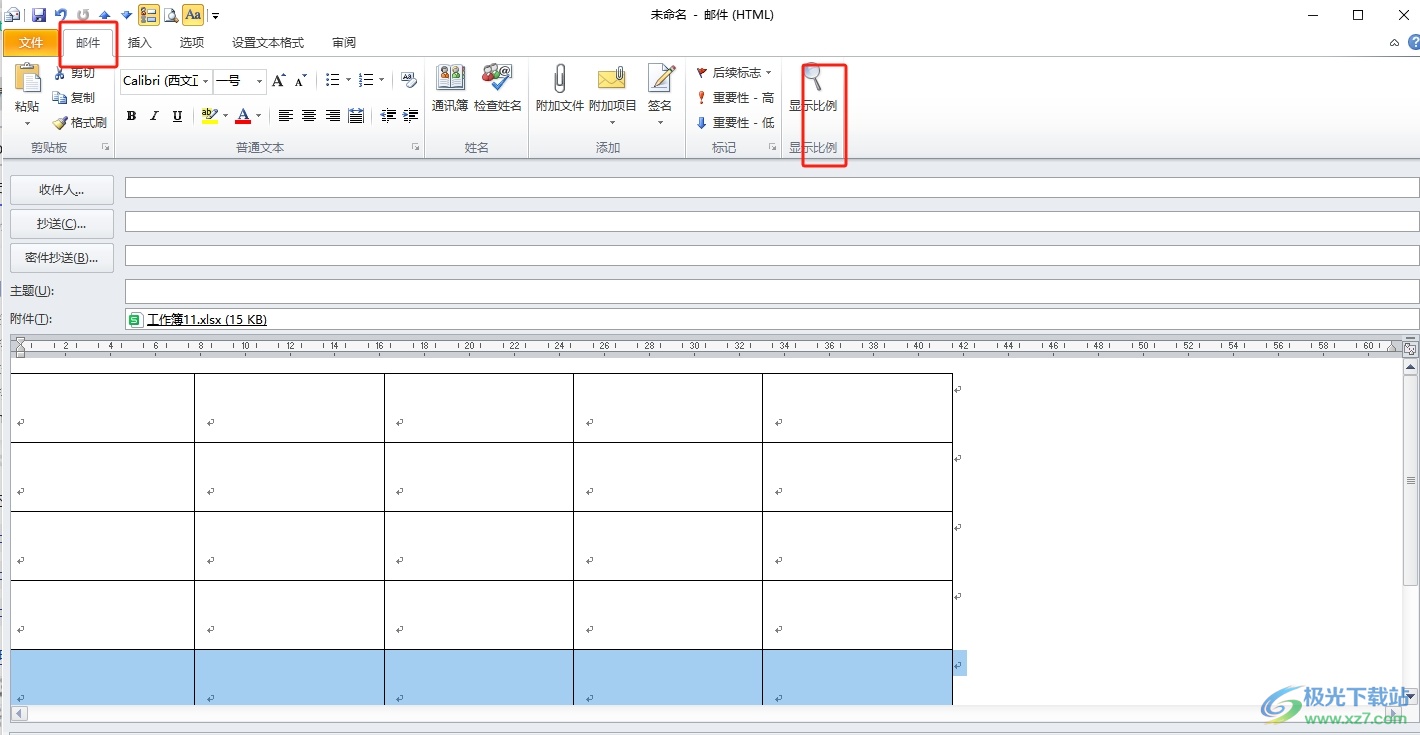Decrease the indent level

(388, 116)
